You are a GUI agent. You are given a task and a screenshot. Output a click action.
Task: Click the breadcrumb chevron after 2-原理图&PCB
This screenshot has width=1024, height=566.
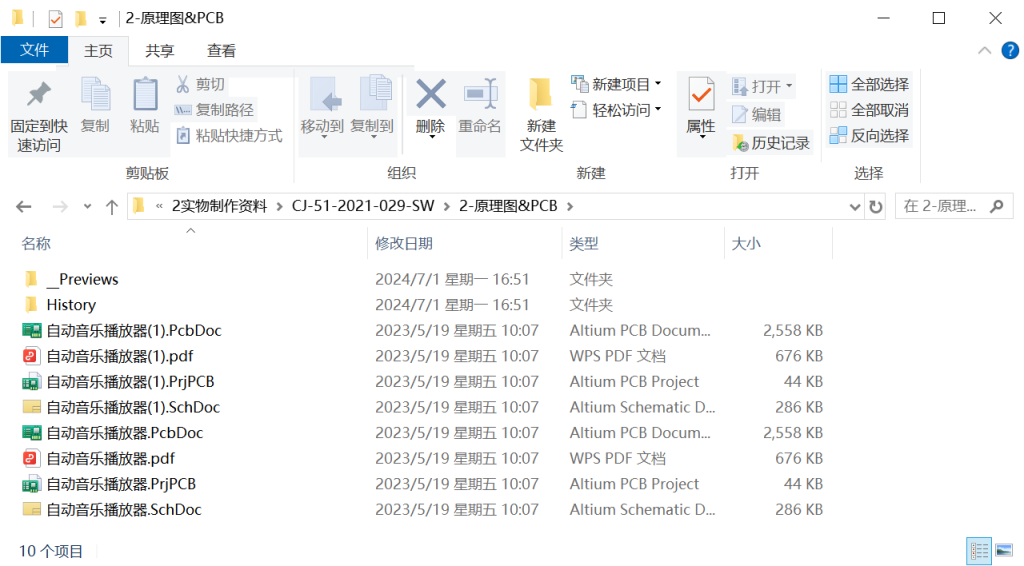pyautogui.click(x=570, y=207)
